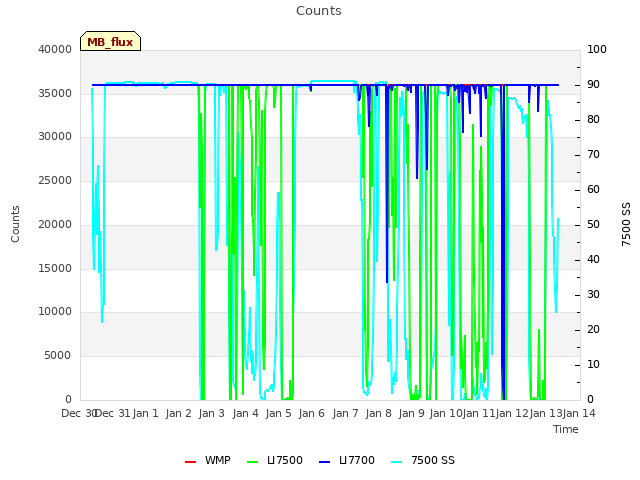
Task: Click the Jan 5 date tick label
Action: tap(279, 413)
